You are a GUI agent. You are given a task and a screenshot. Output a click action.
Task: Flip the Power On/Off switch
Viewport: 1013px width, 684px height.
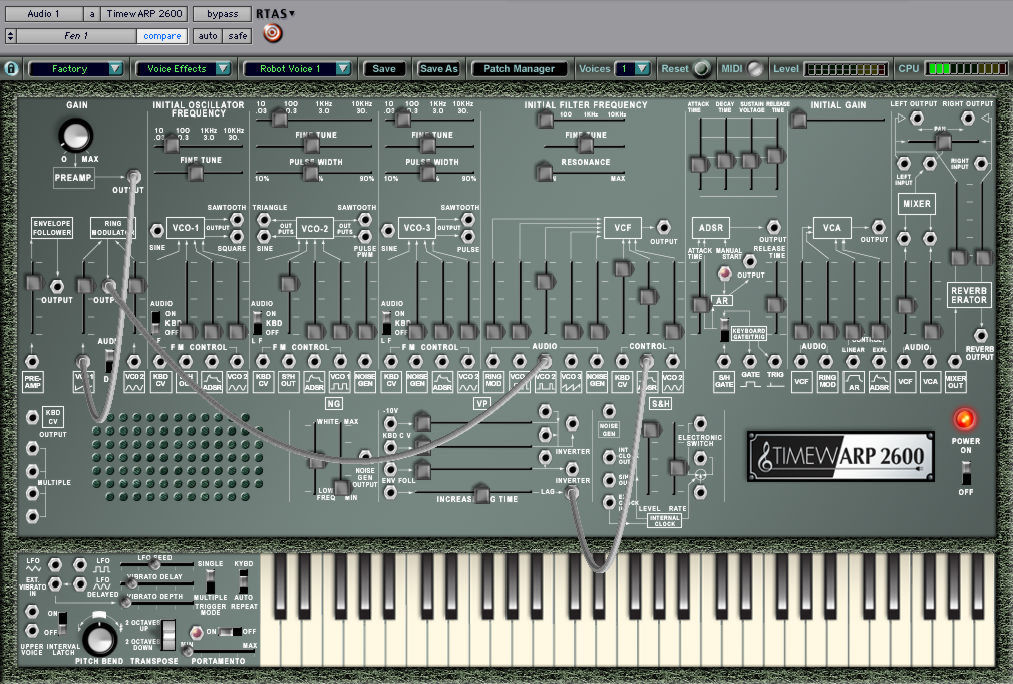[966, 473]
